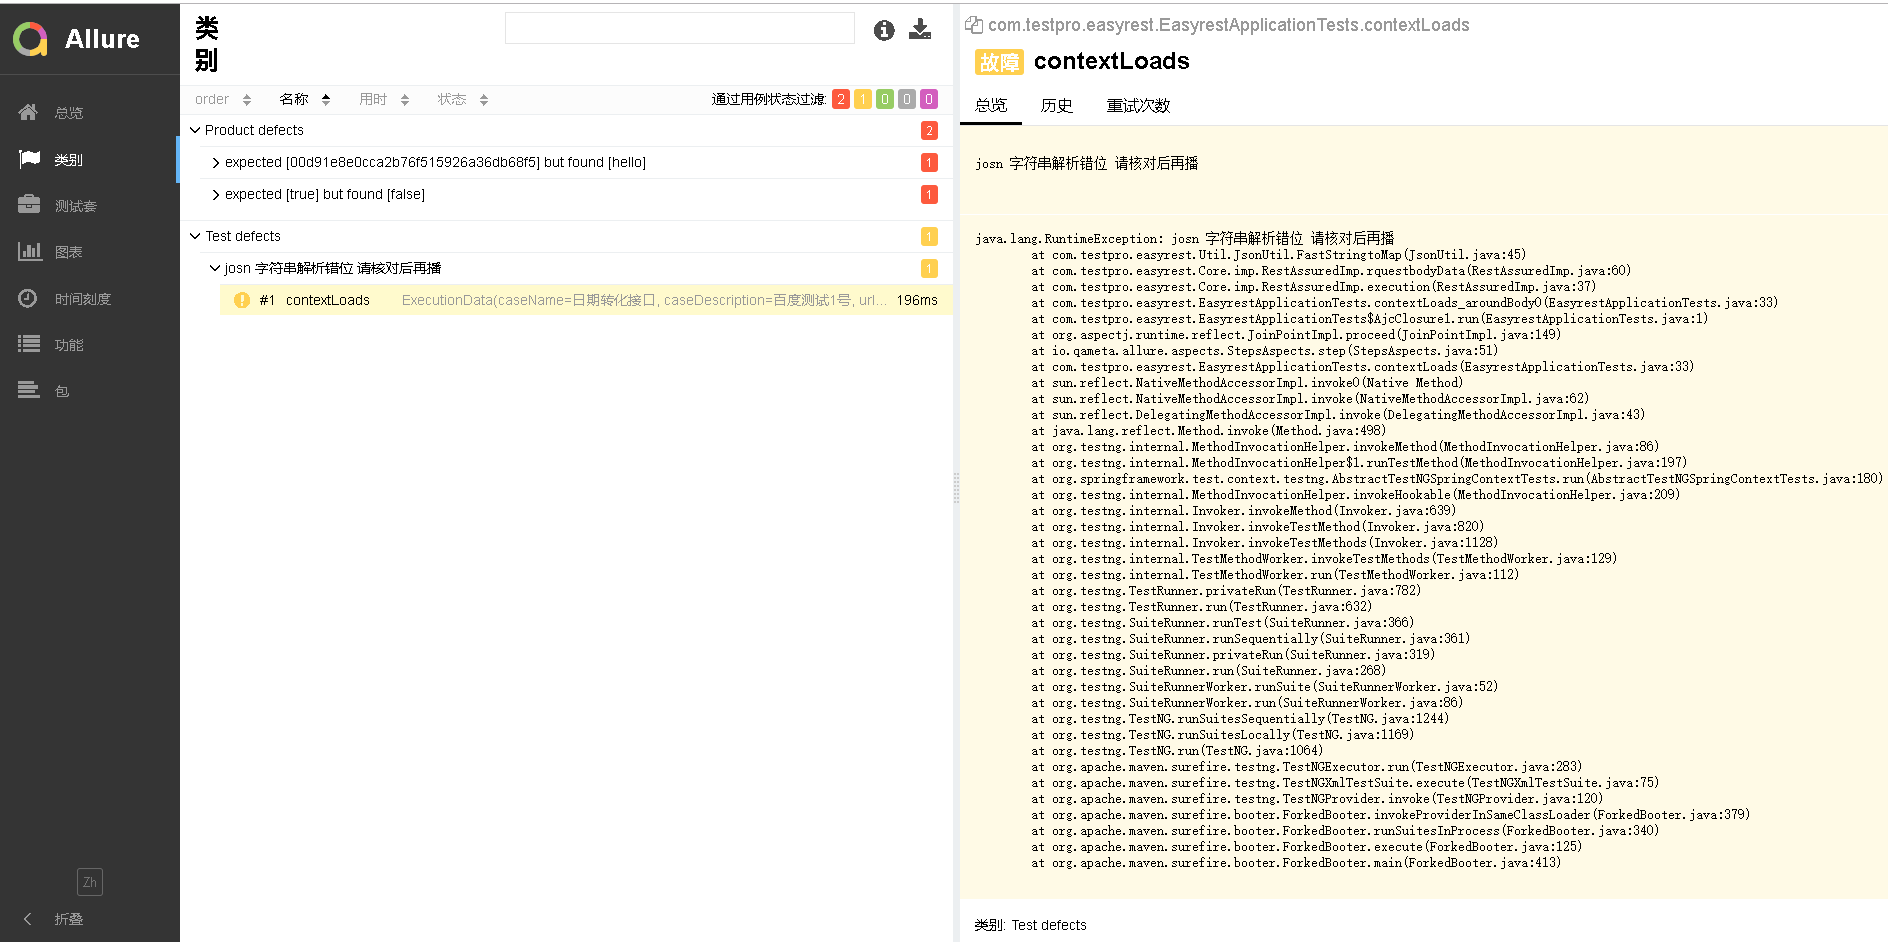Sort by the 名称 column

(x=305, y=99)
